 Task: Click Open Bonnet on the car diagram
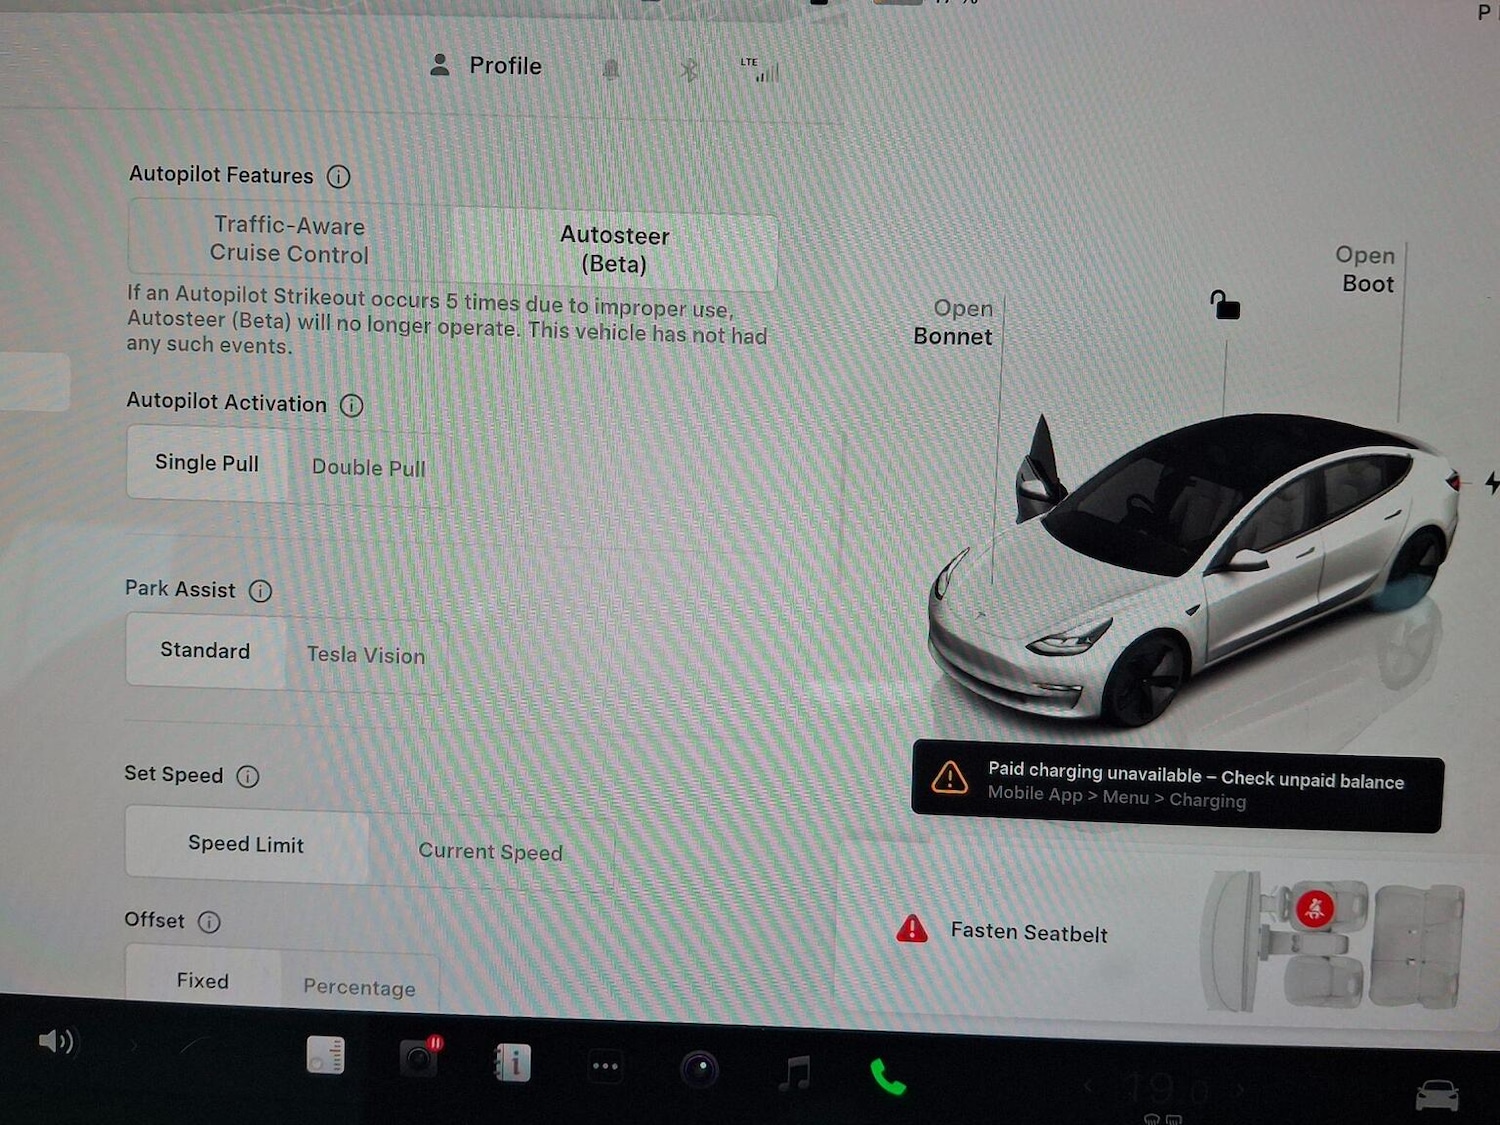coord(952,323)
